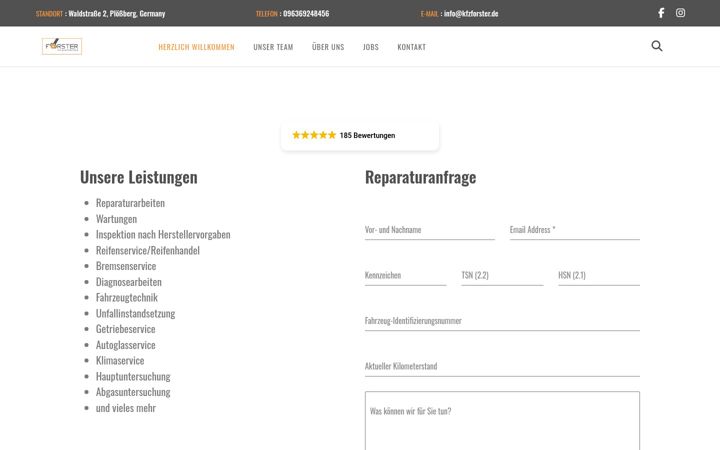Click the Waldstraße 2 address text

(117, 13)
